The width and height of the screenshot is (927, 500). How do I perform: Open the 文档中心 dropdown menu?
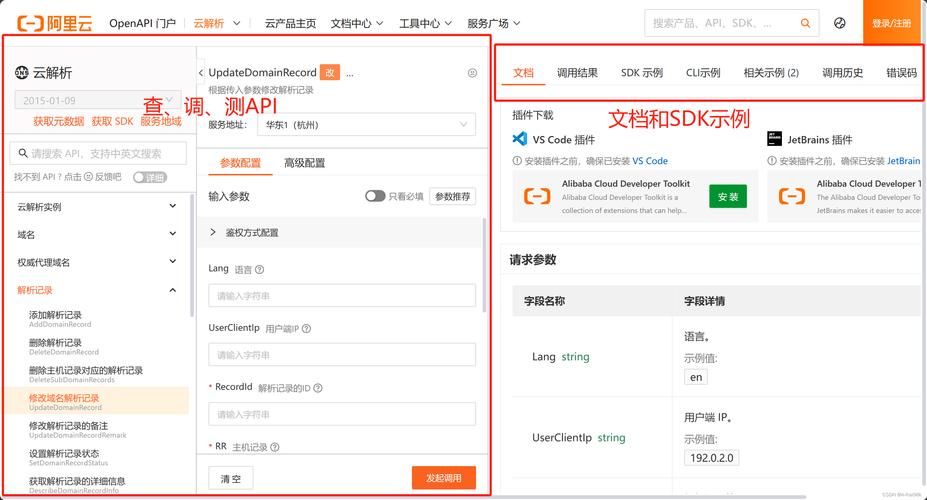[357, 23]
